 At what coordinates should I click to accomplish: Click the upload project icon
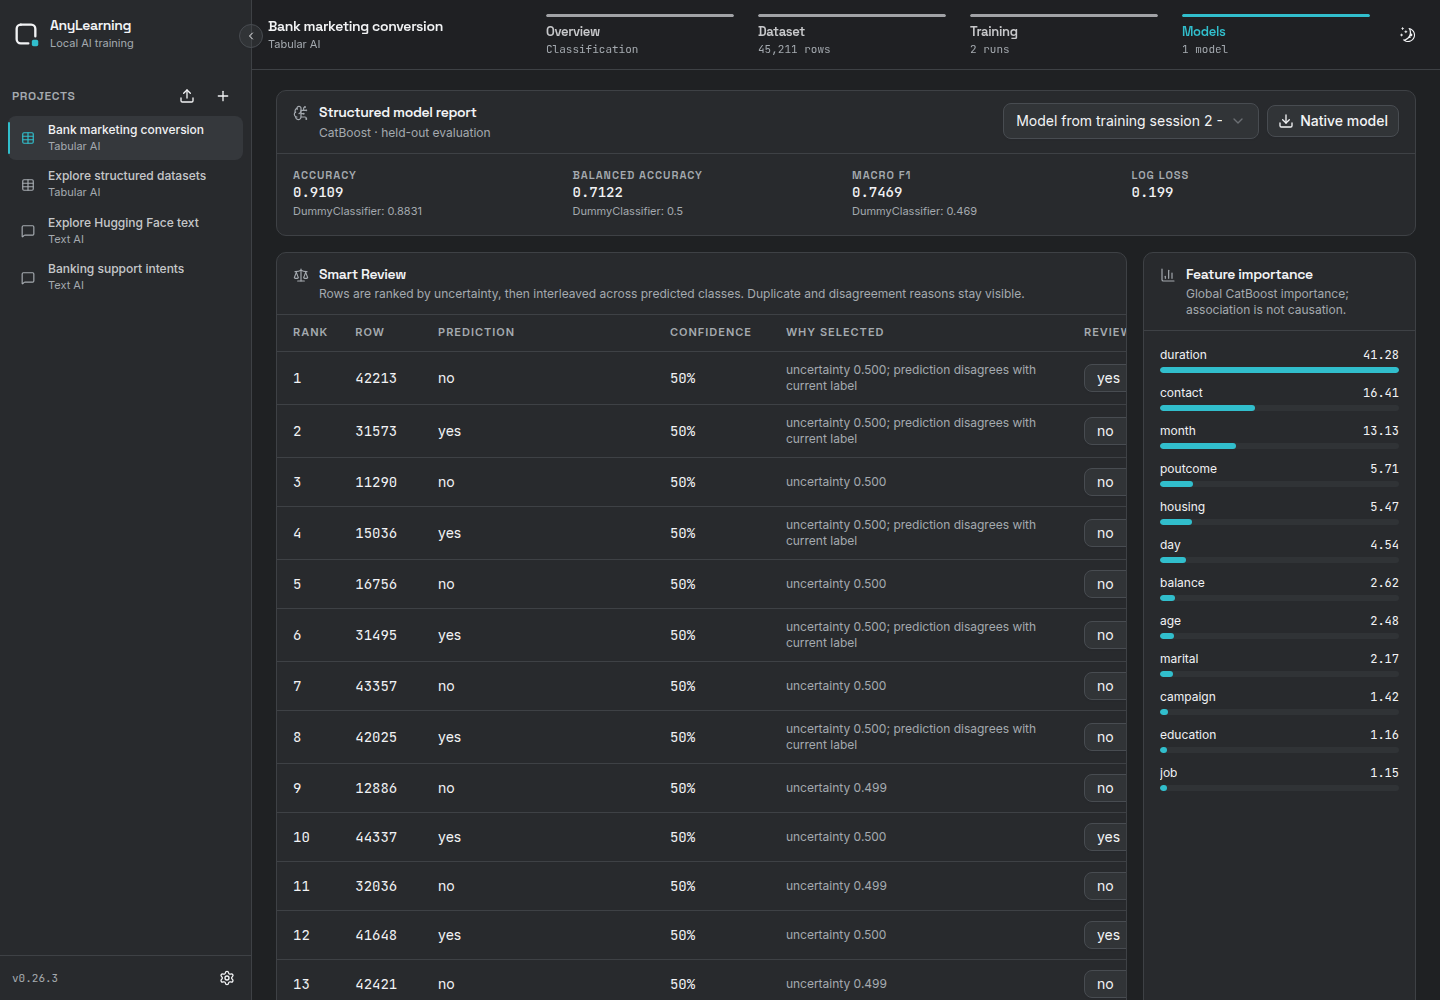pyautogui.click(x=187, y=96)
